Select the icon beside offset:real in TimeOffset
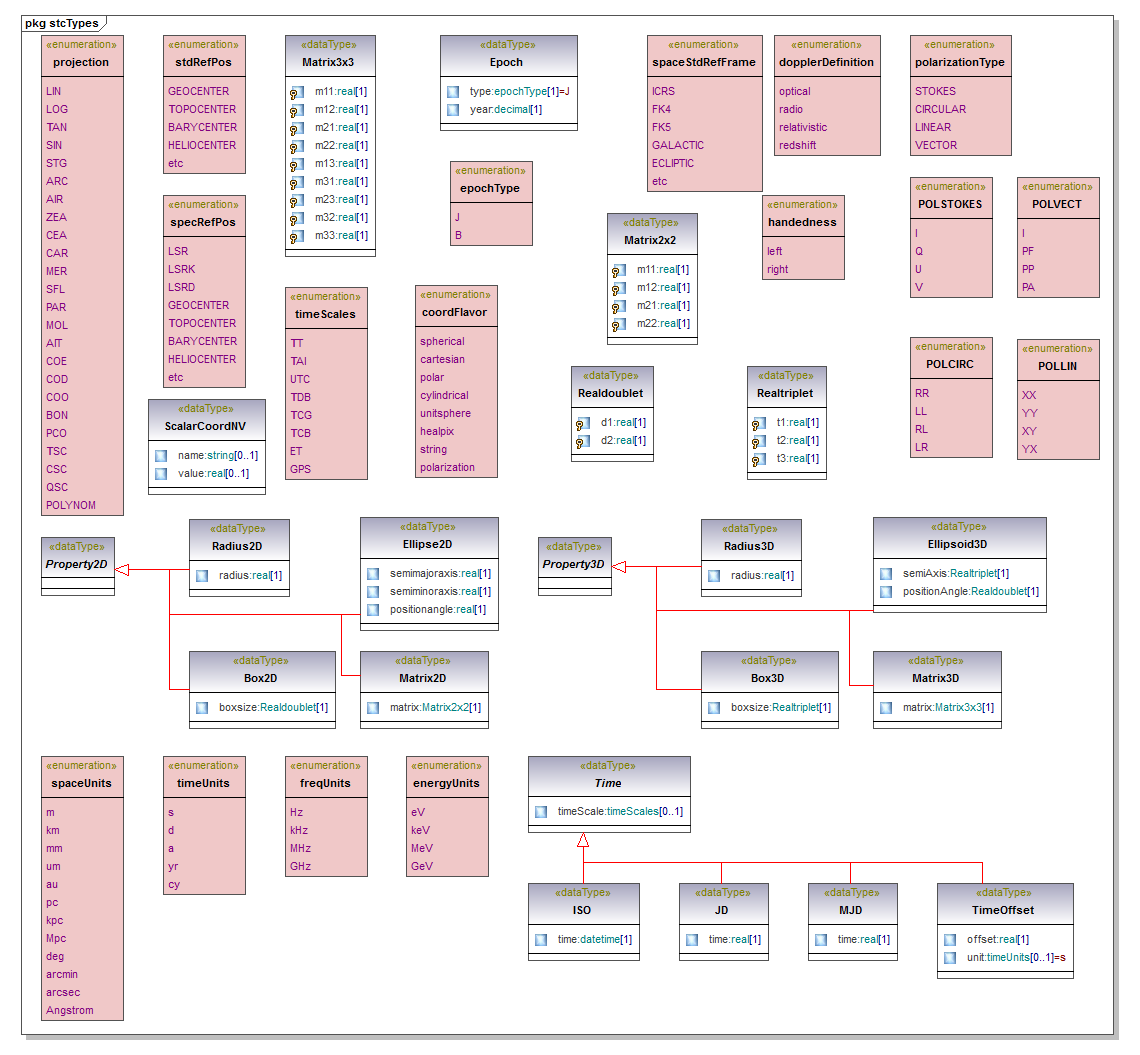The width and height of the screenshot is (1140, 1055). [950, 939]
